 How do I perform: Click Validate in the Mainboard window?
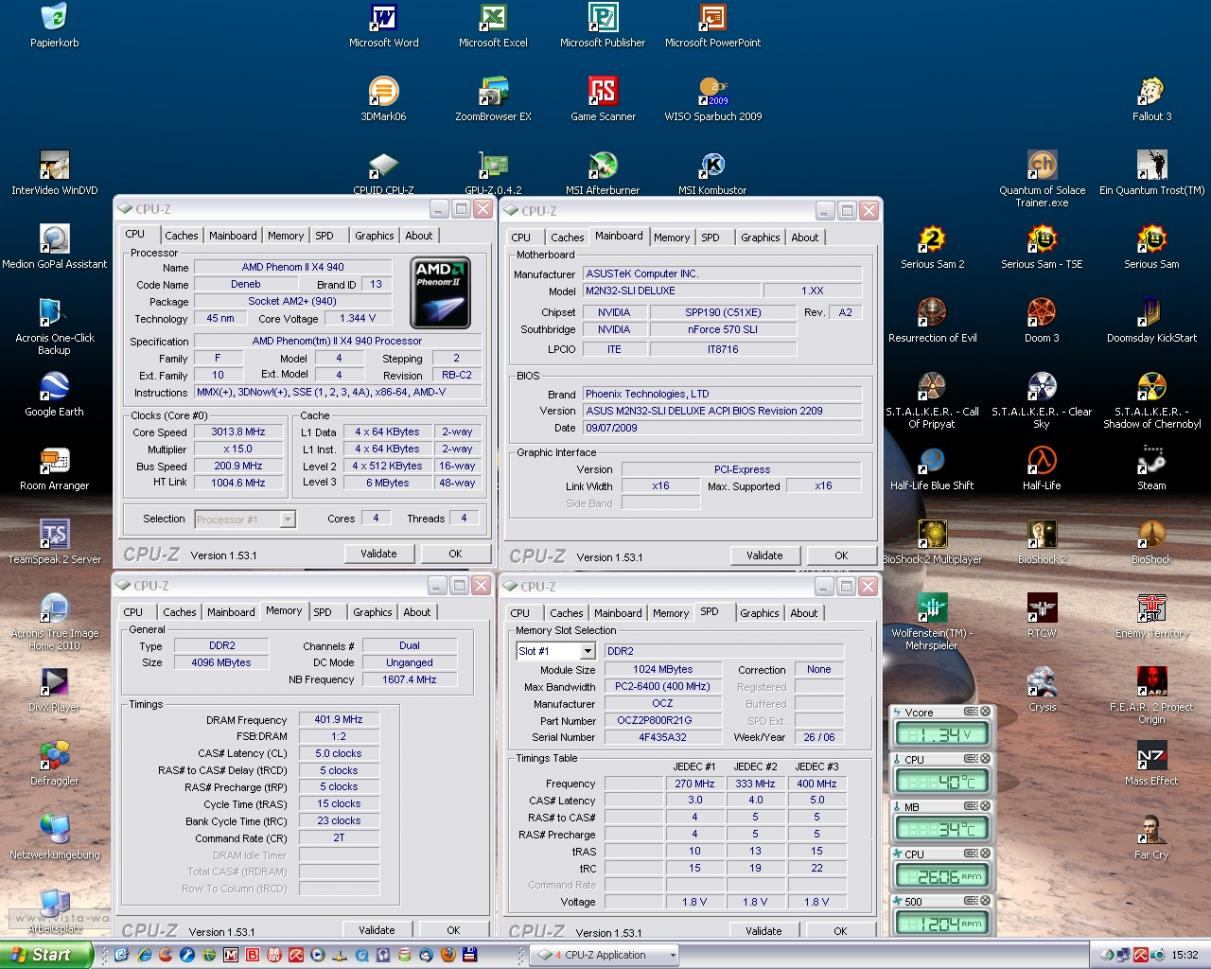[764, 556]
